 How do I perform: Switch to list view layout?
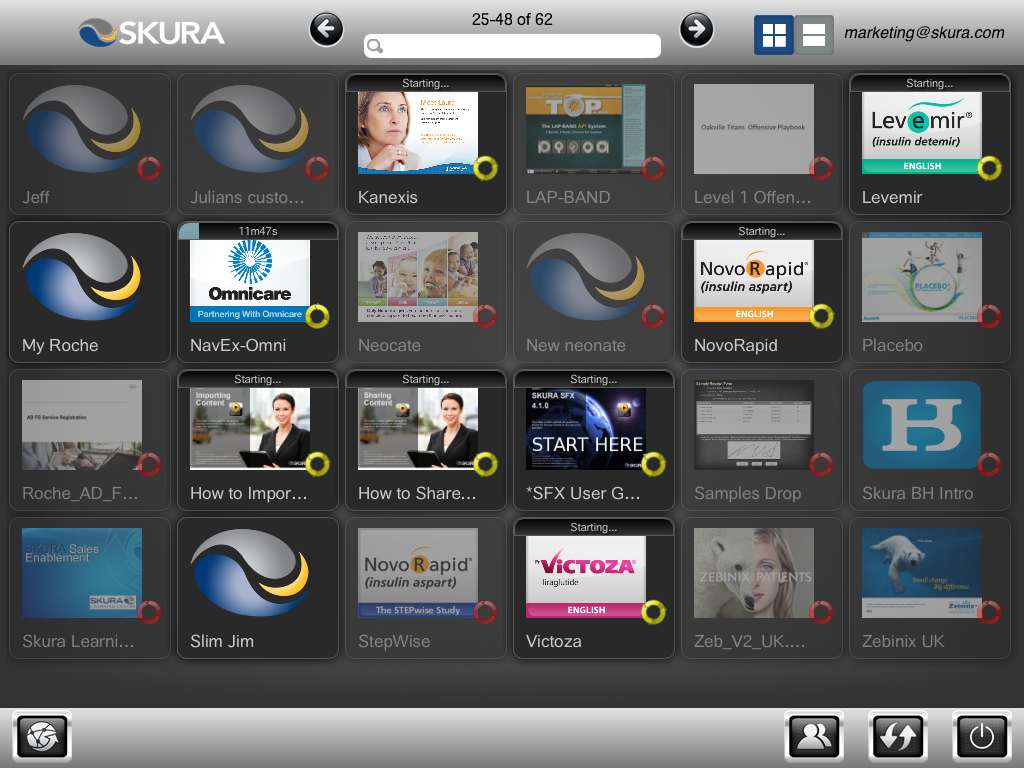(x=814, y=35)
